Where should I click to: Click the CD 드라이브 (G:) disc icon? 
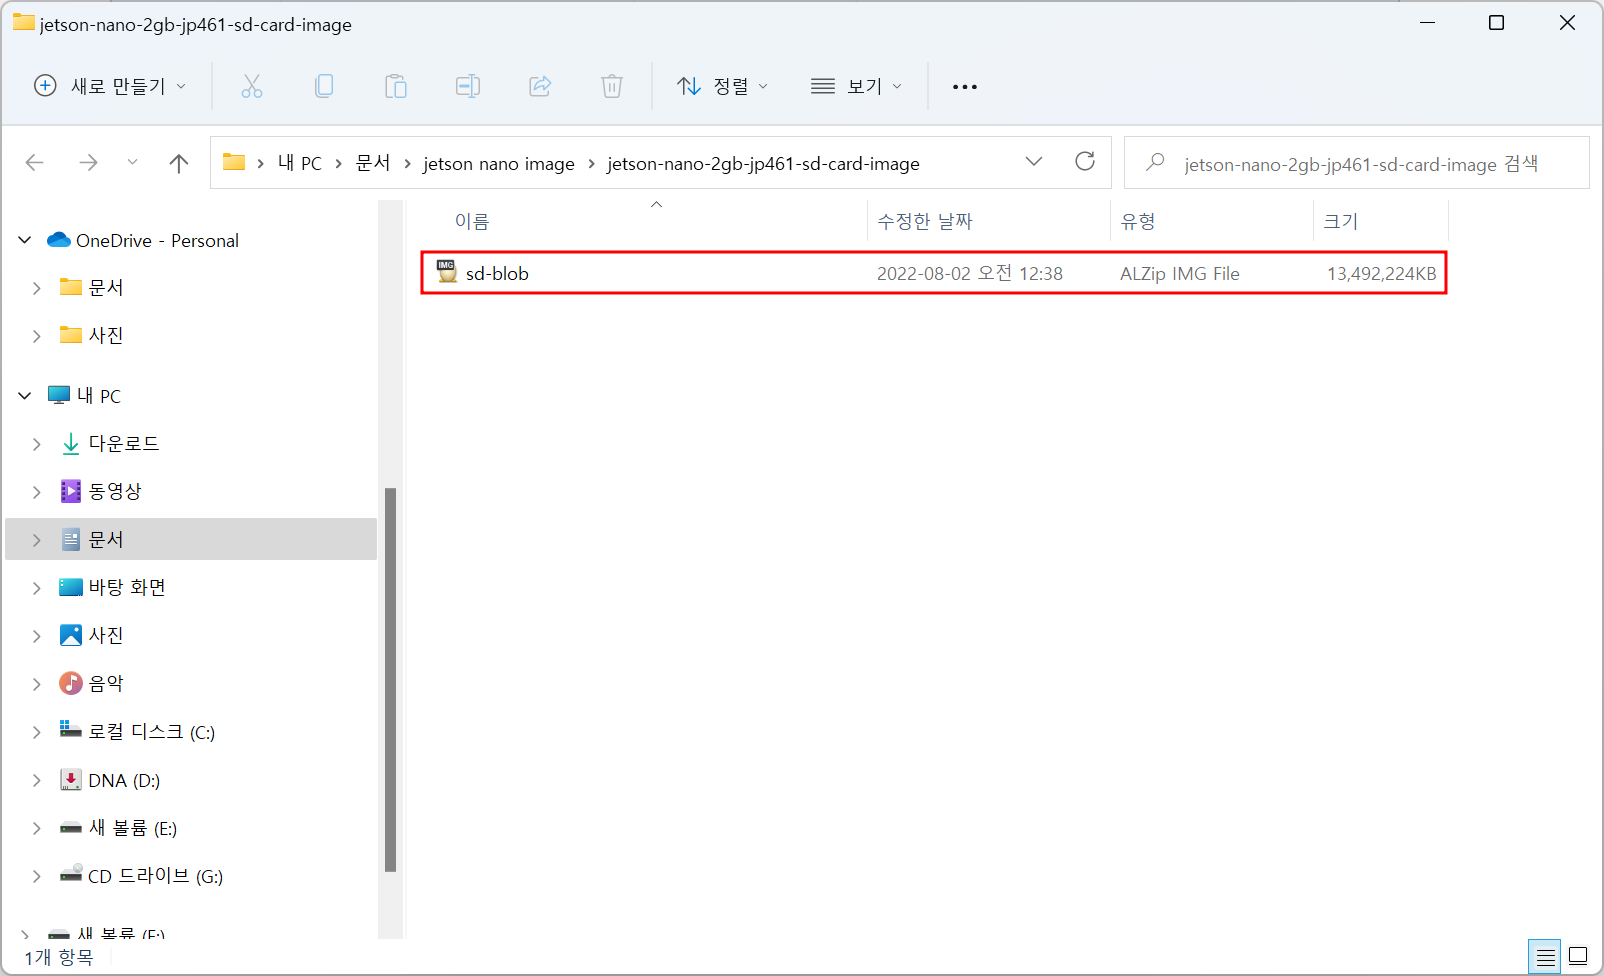[71, 874]
